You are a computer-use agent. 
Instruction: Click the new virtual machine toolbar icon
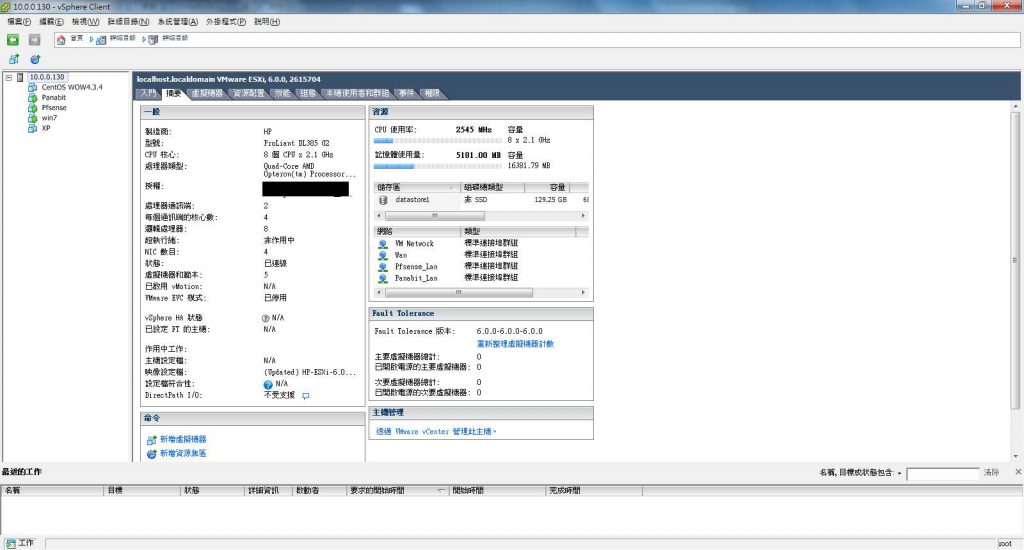[14, 59]
